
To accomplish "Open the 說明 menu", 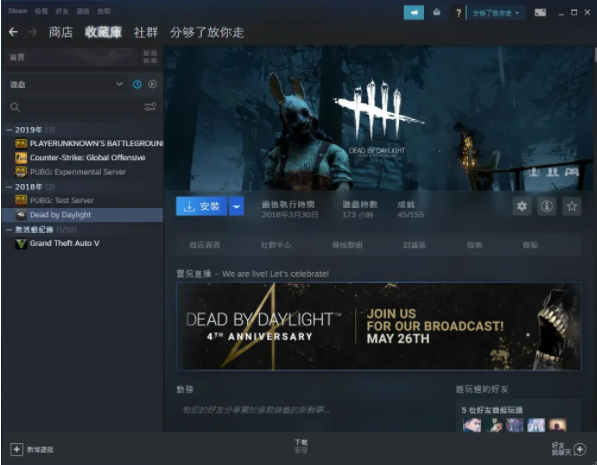I will [104, 11].
